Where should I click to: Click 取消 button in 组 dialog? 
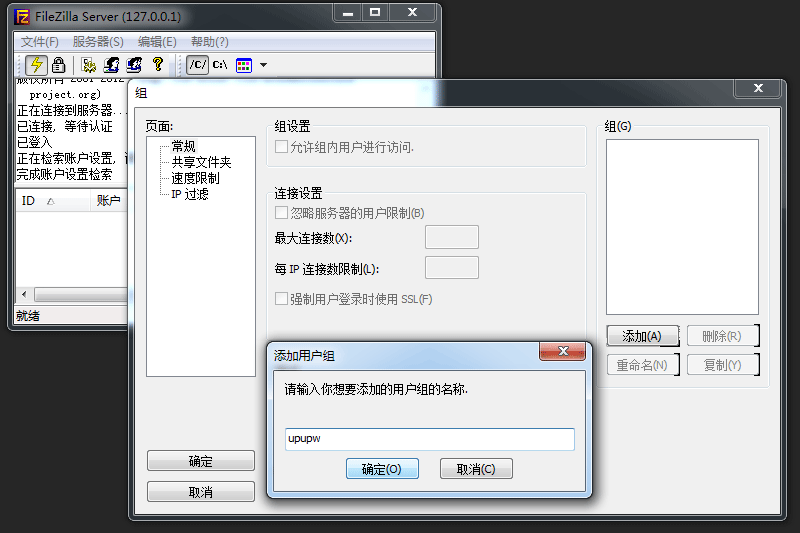(201, 492)
